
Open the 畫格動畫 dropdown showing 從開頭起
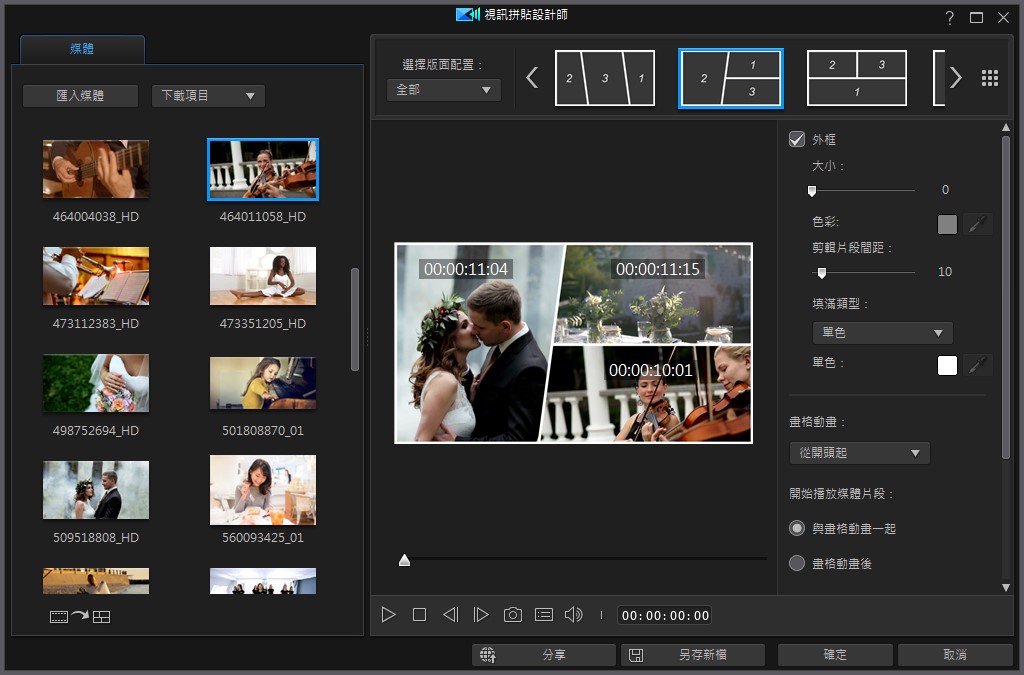[x=859, y=452]
